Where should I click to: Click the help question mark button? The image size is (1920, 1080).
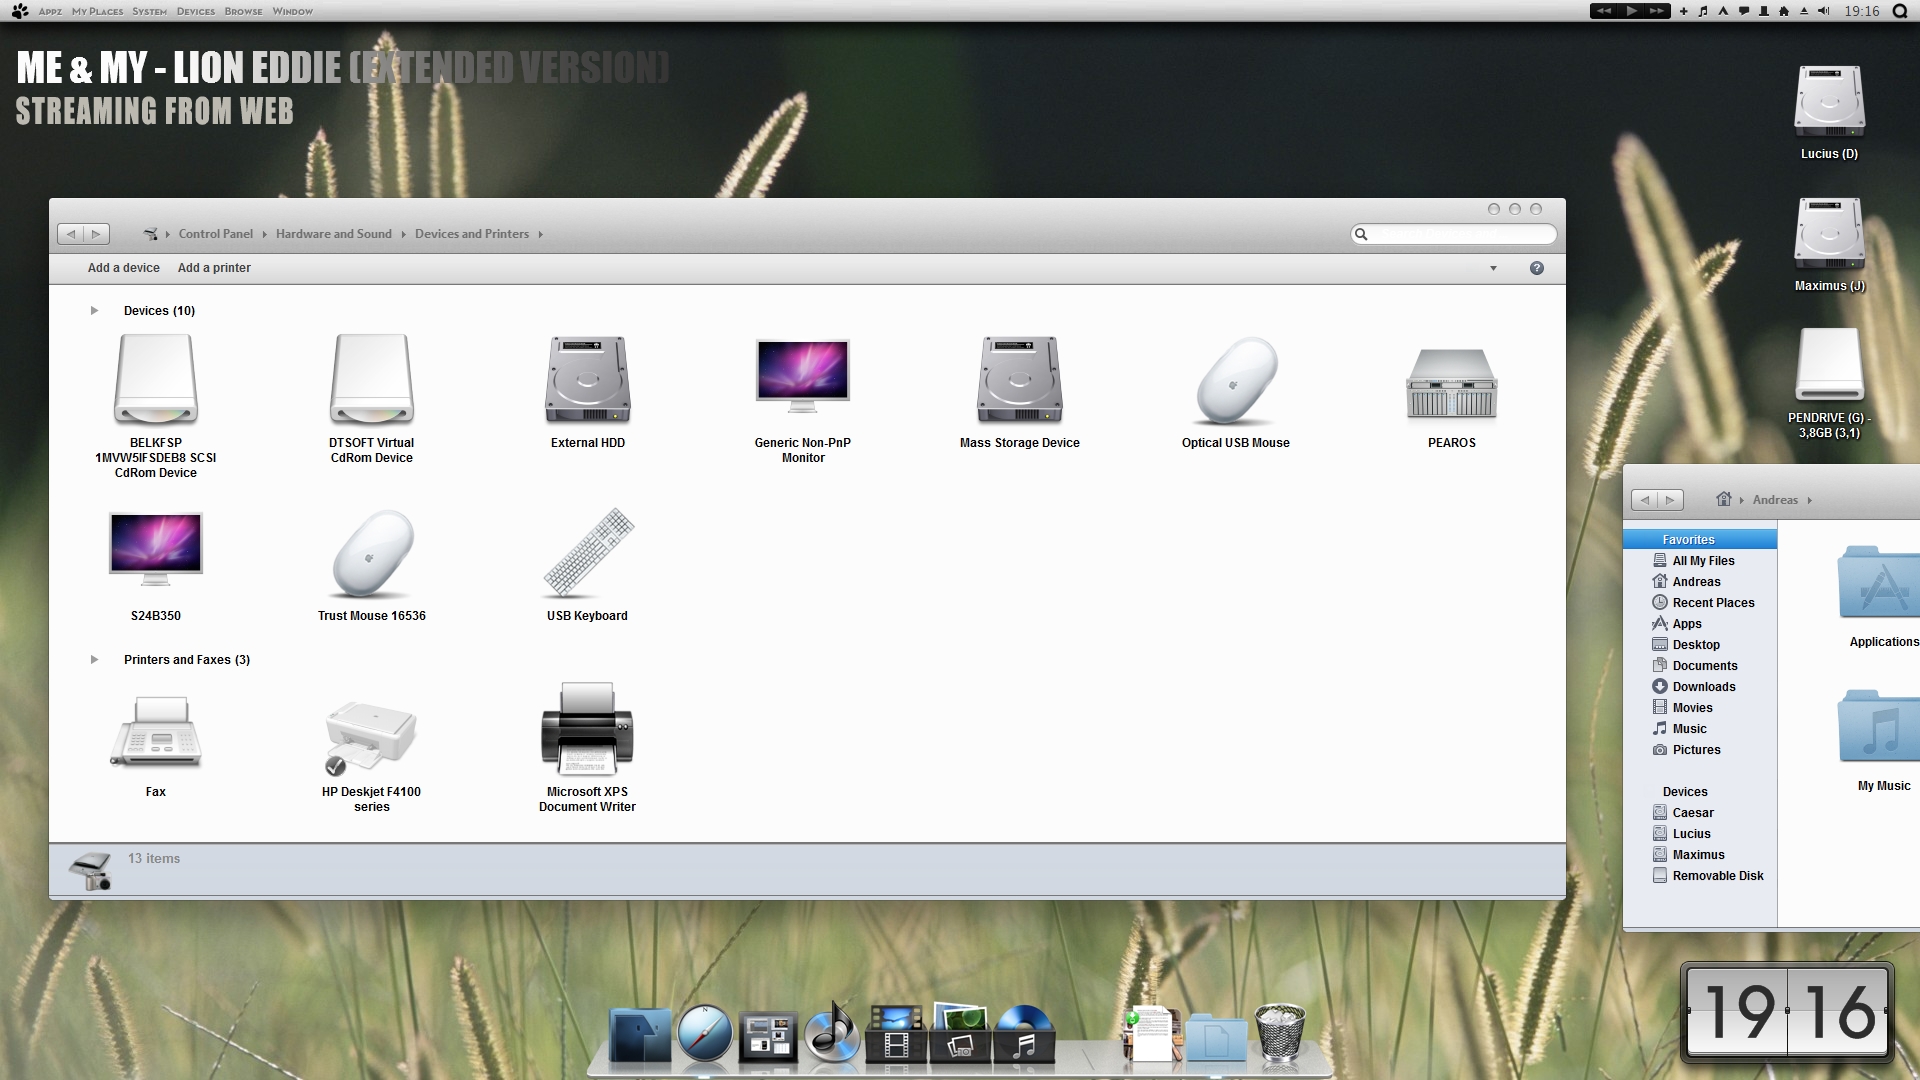coord(1537,268)
